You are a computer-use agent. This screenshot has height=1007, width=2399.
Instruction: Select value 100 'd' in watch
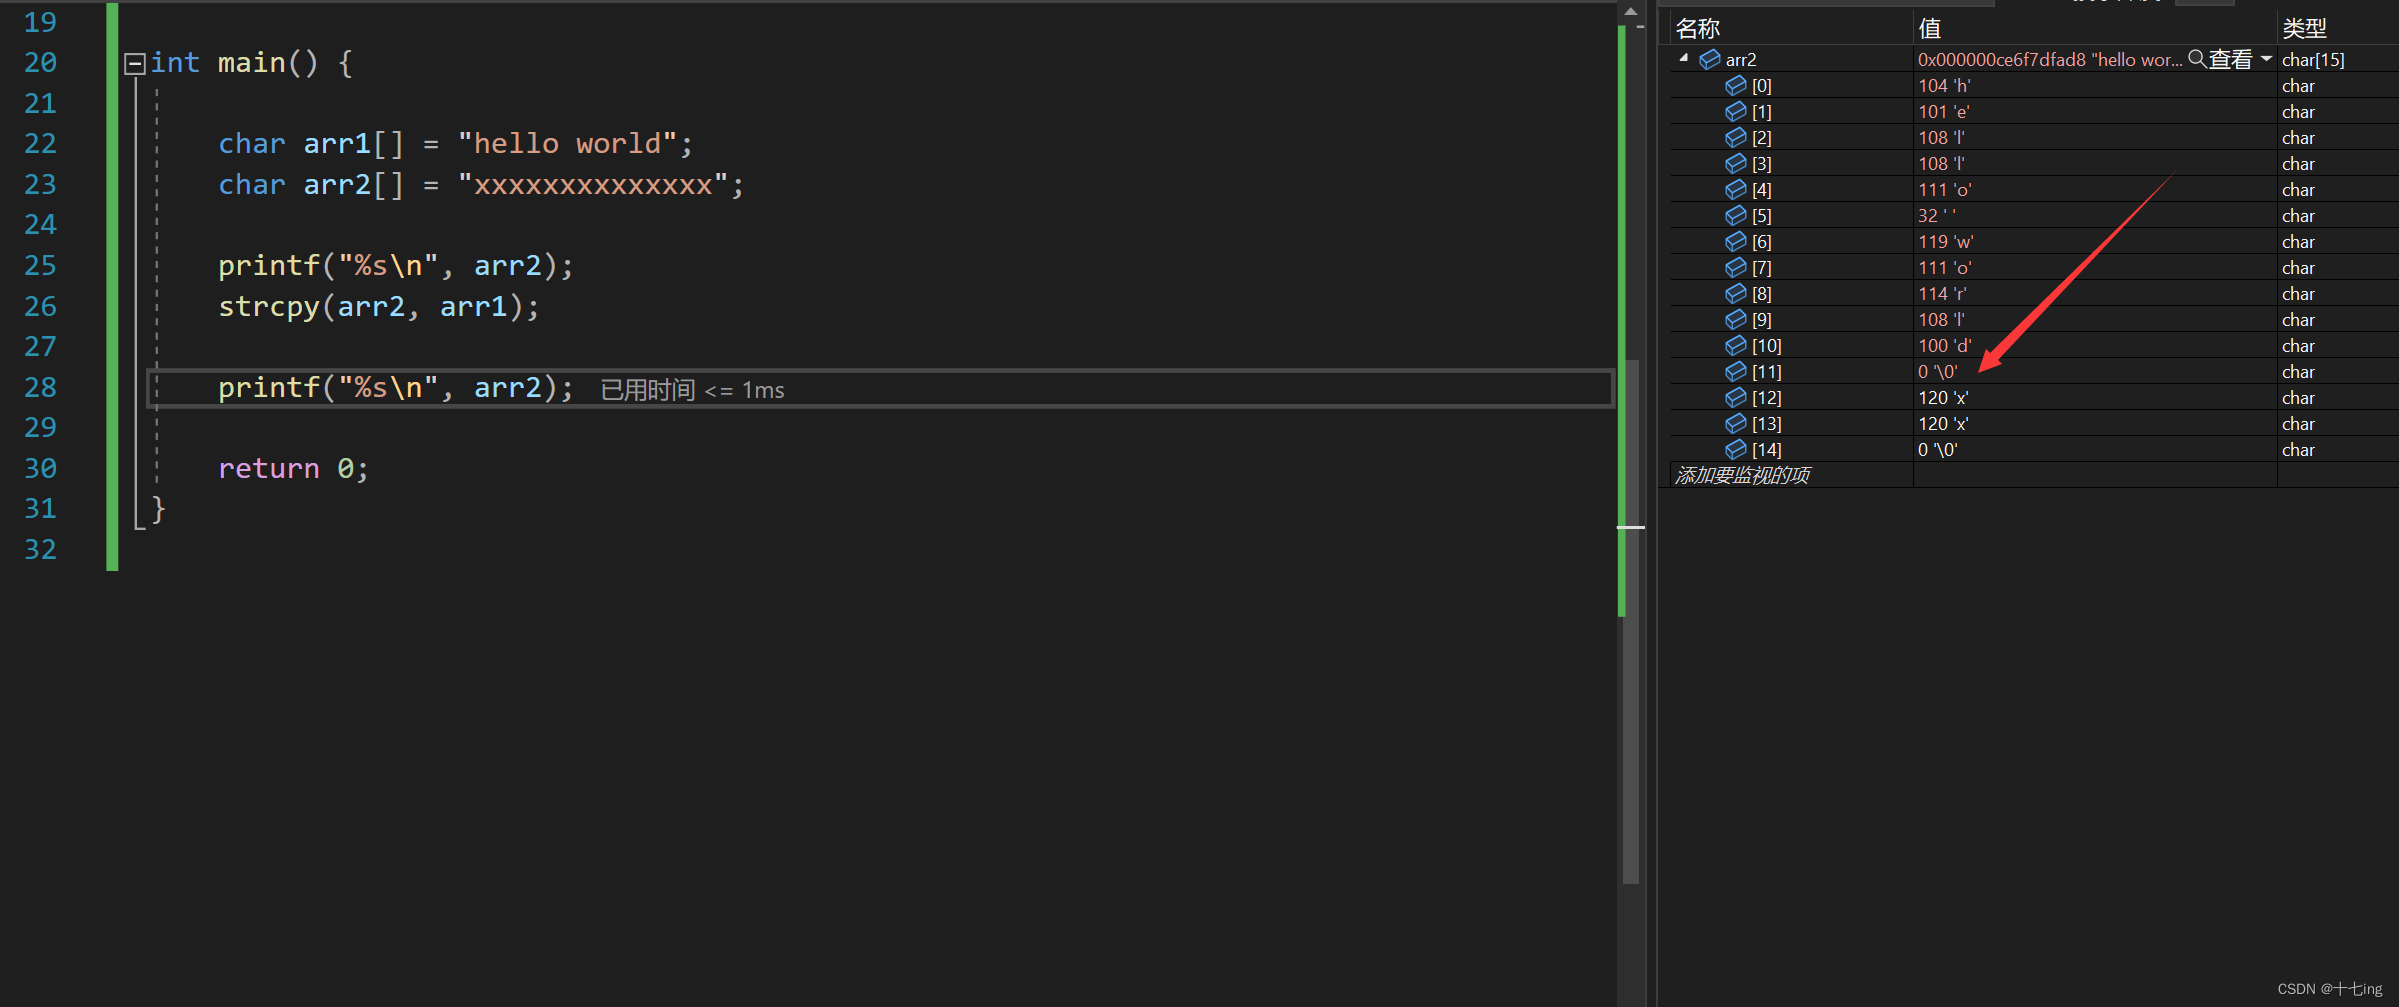(x=1945, y=346)
